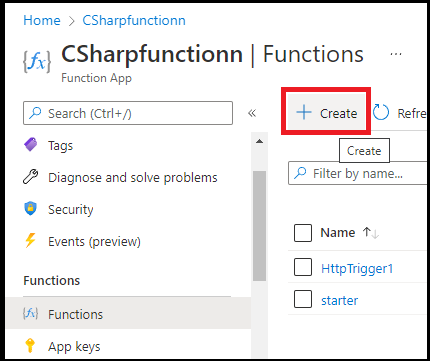Click the wrench Diagnose and solve problems icon

coord(30,177)
